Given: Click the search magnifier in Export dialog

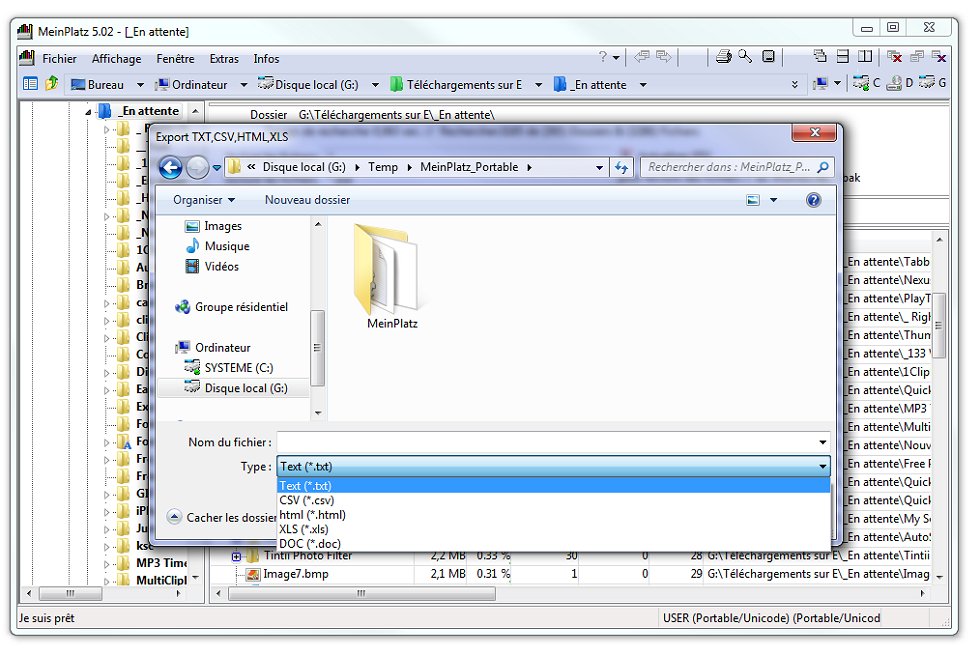Looking at the screenshot, I should 823,167.
